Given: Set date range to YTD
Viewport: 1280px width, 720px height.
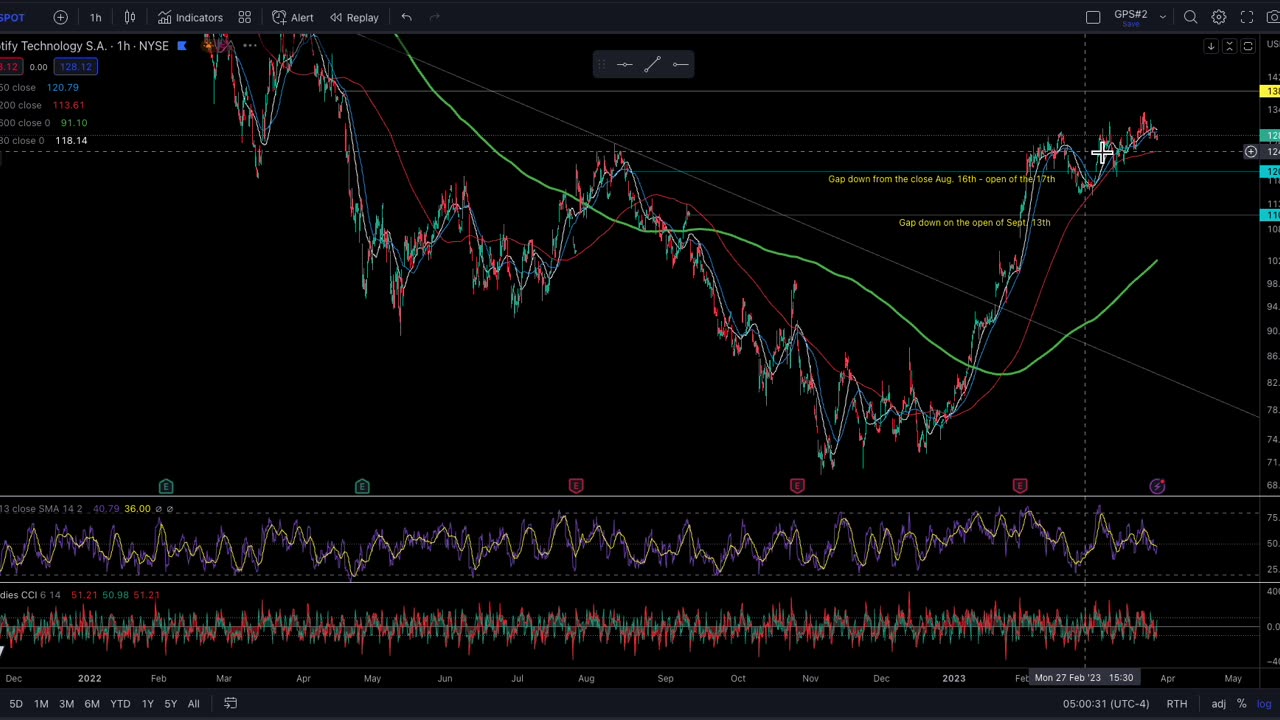Looking at the screenshot, I should [120, 704].
